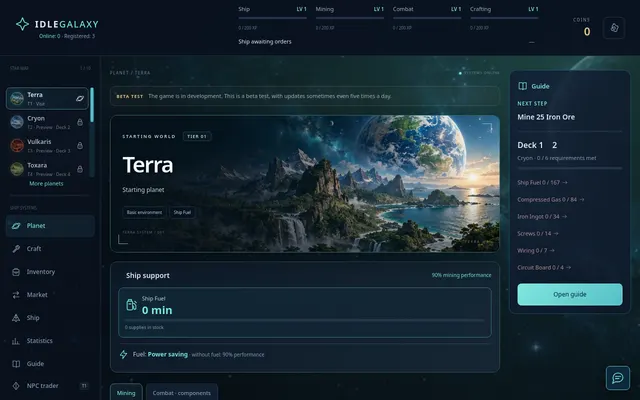
Task: Go to the Market page
Action: [50, 295]
